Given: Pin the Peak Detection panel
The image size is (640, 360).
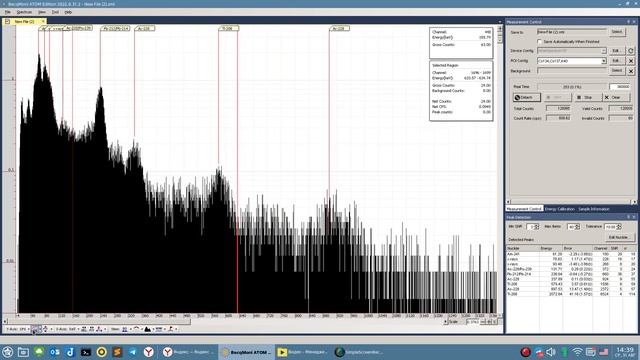Looking at the screenshot, I should pos(629,217).
